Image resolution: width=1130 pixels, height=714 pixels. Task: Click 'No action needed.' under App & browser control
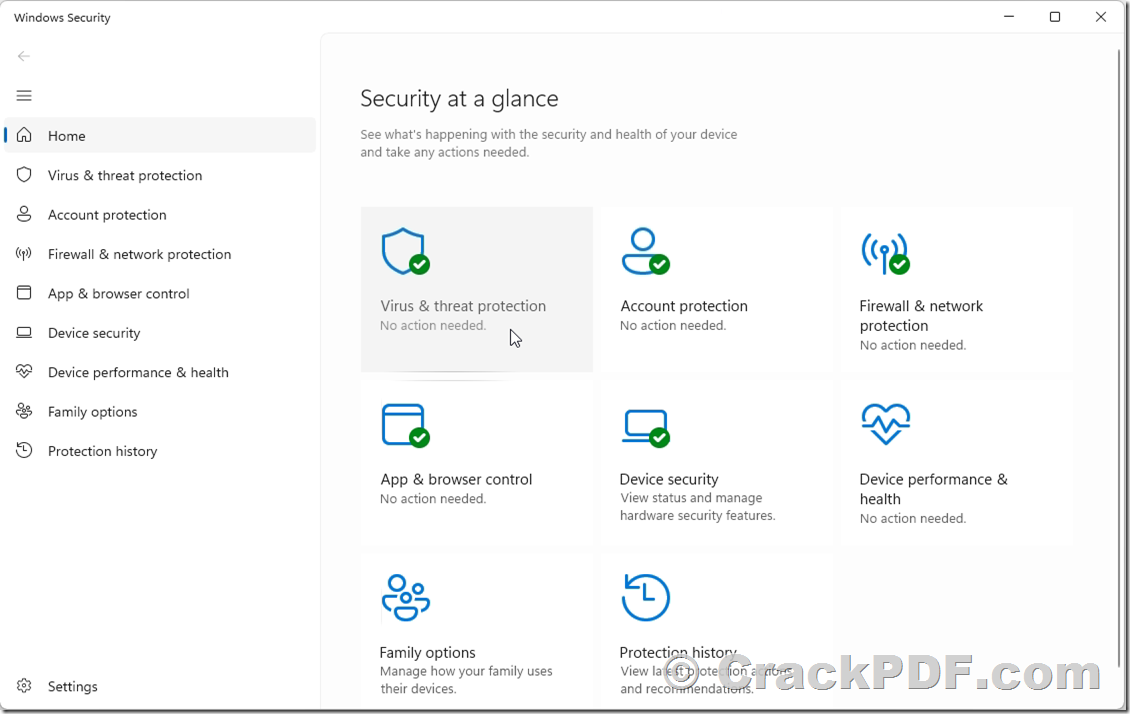432,499
